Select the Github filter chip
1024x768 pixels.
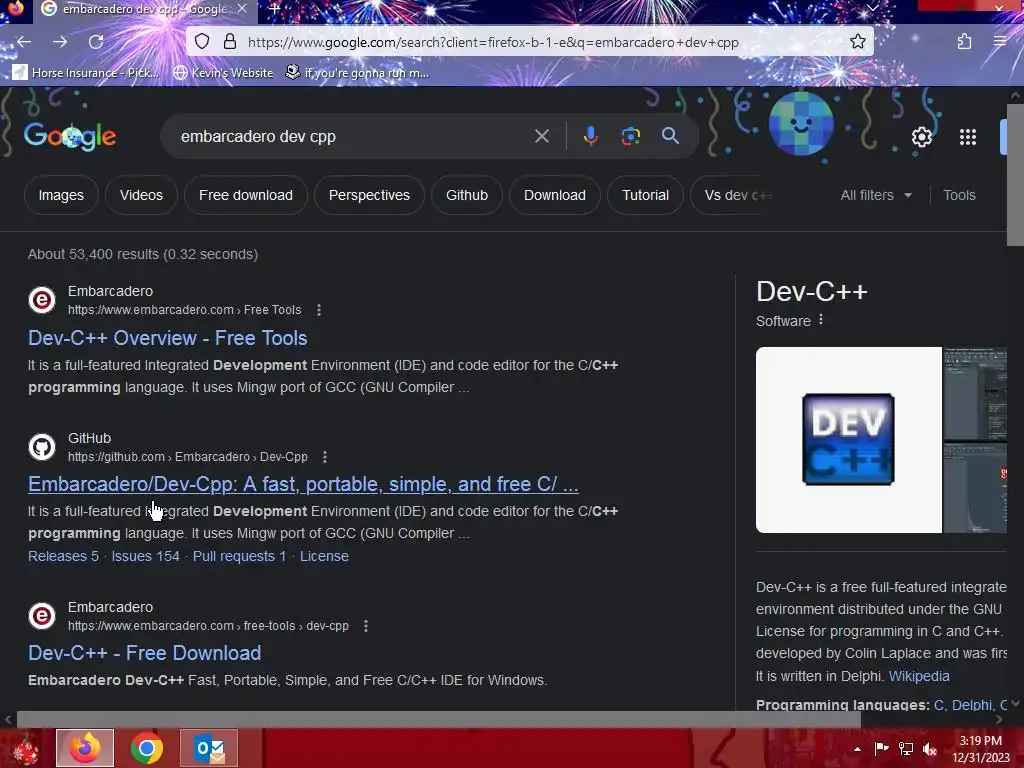pyautogui.click(x=467, y=195)
